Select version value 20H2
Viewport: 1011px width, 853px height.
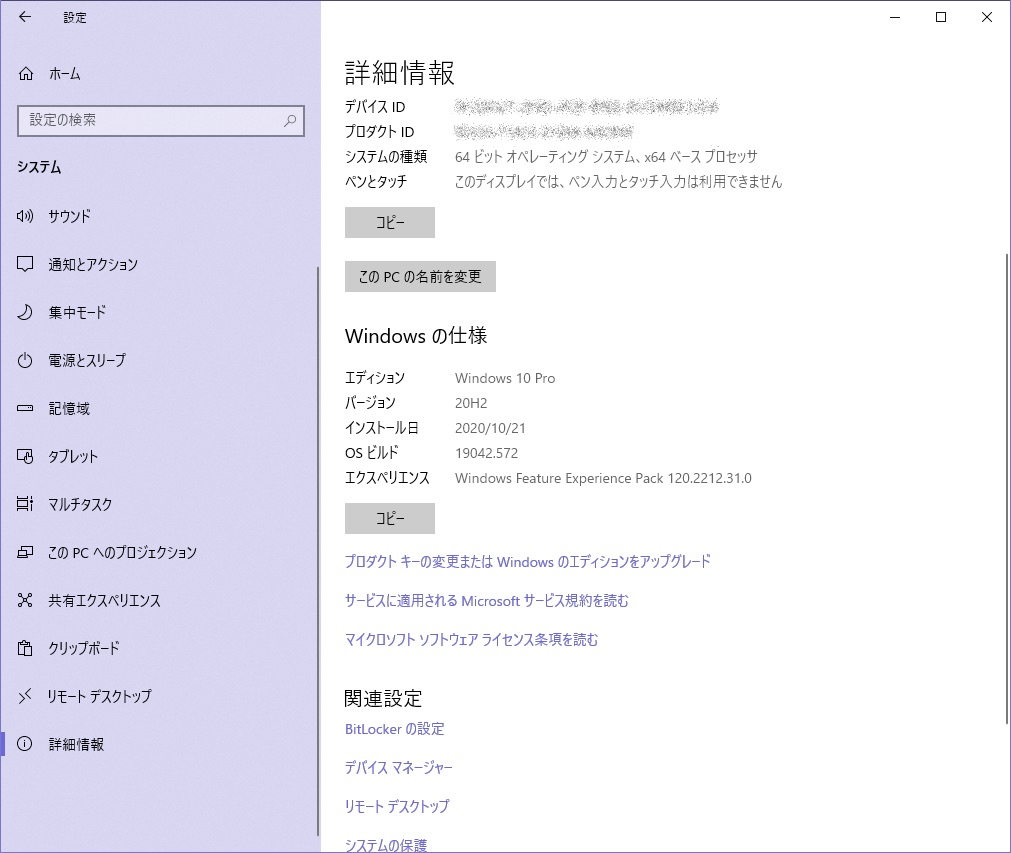(471, 403)
